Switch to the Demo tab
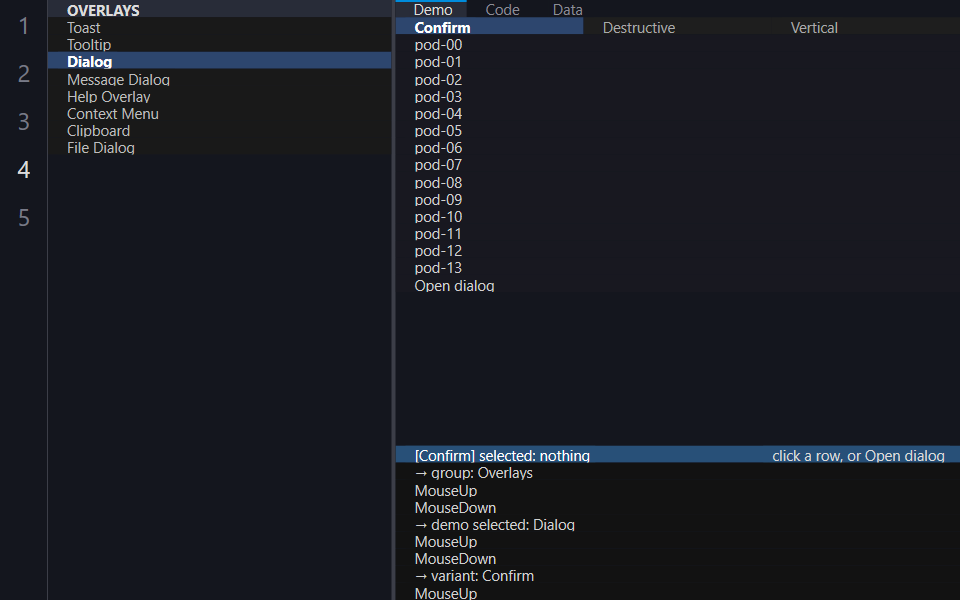The image size is (960, 600). (x=433, y=9)
